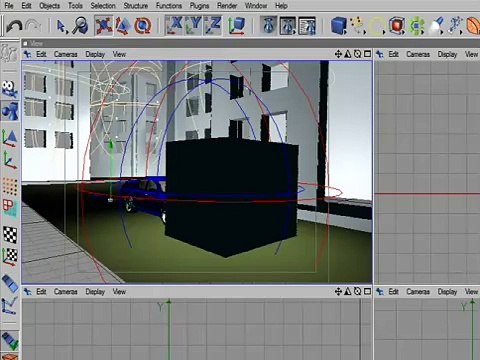Open the particle objects palette

455,26
